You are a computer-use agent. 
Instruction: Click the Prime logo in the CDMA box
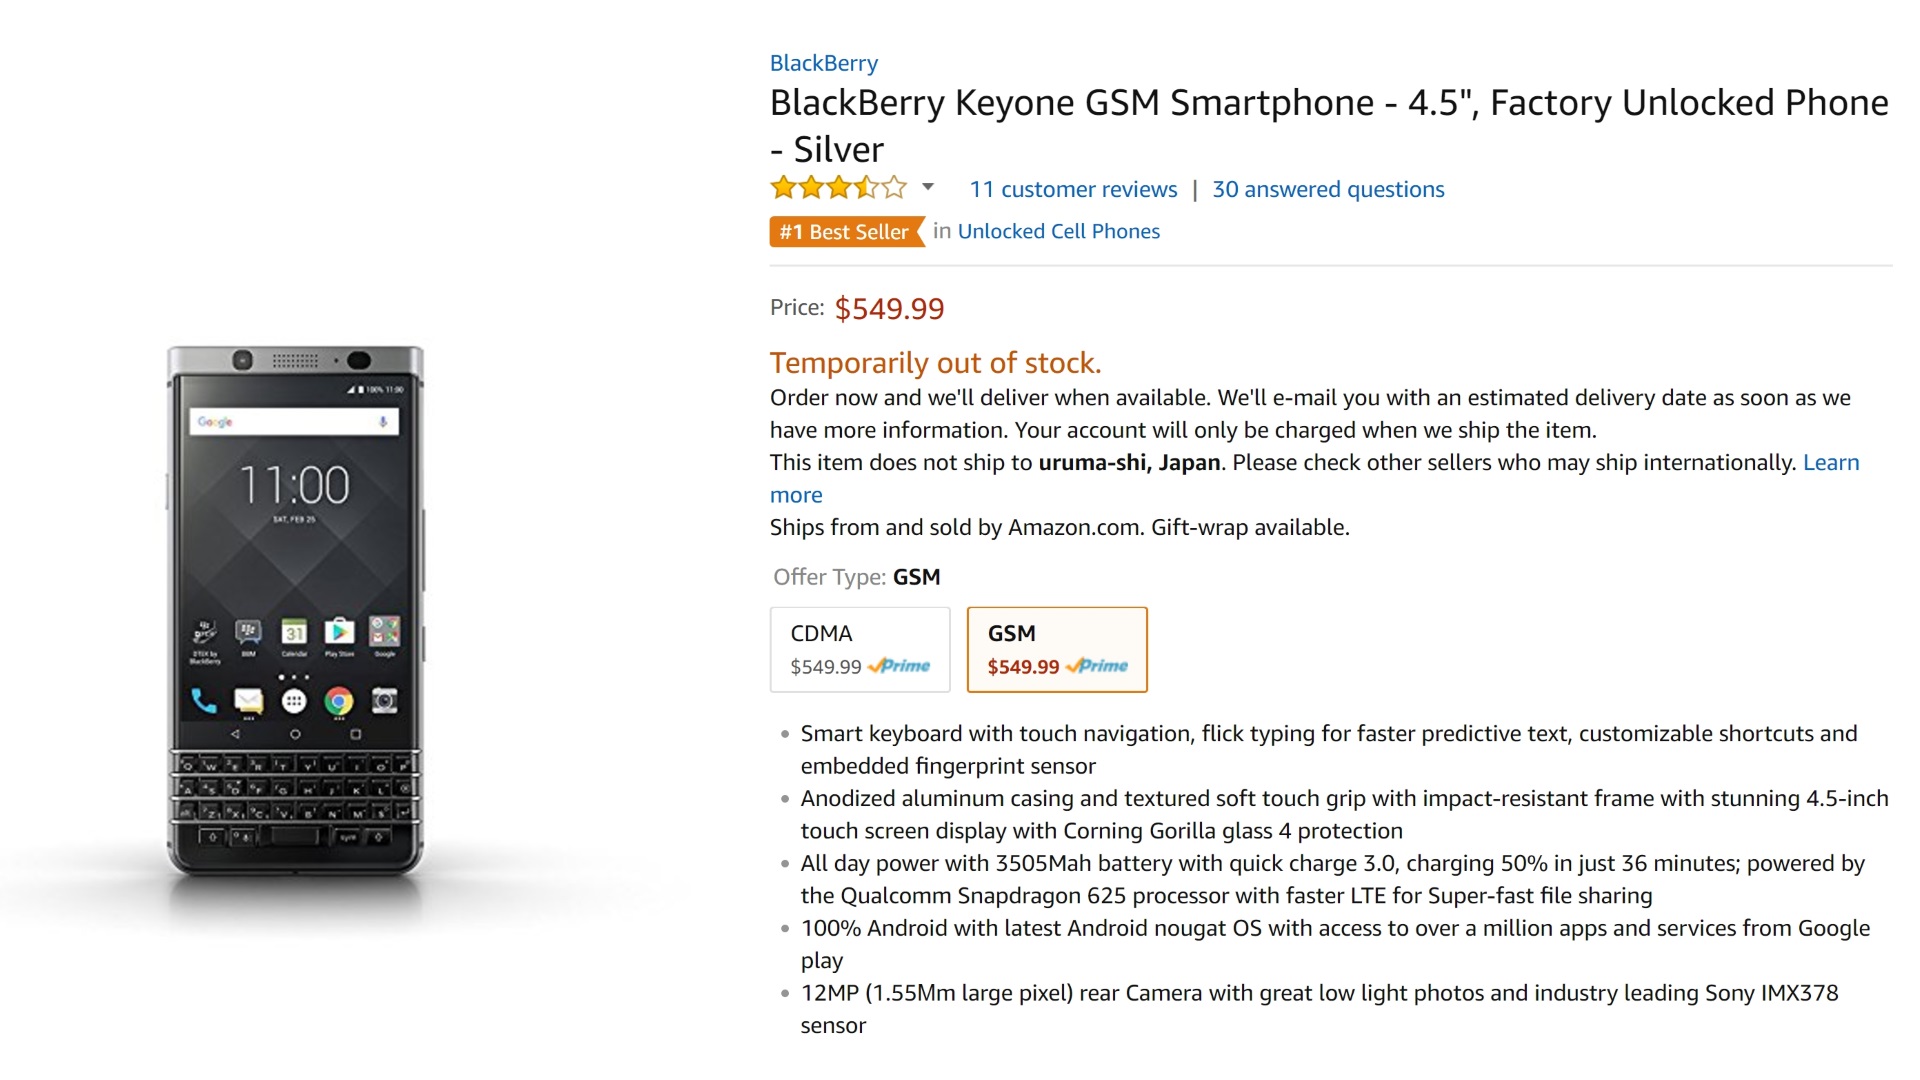(x=899, y=666)
